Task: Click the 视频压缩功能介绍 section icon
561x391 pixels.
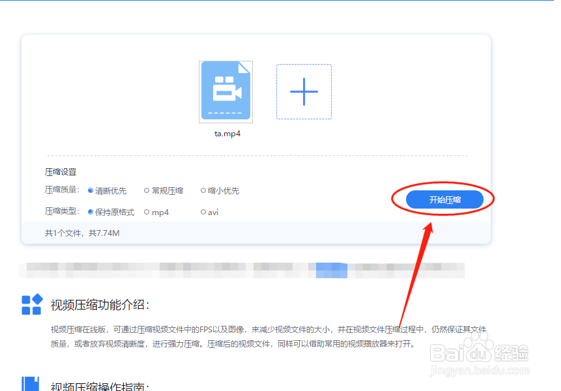Action: click(32, 304)
